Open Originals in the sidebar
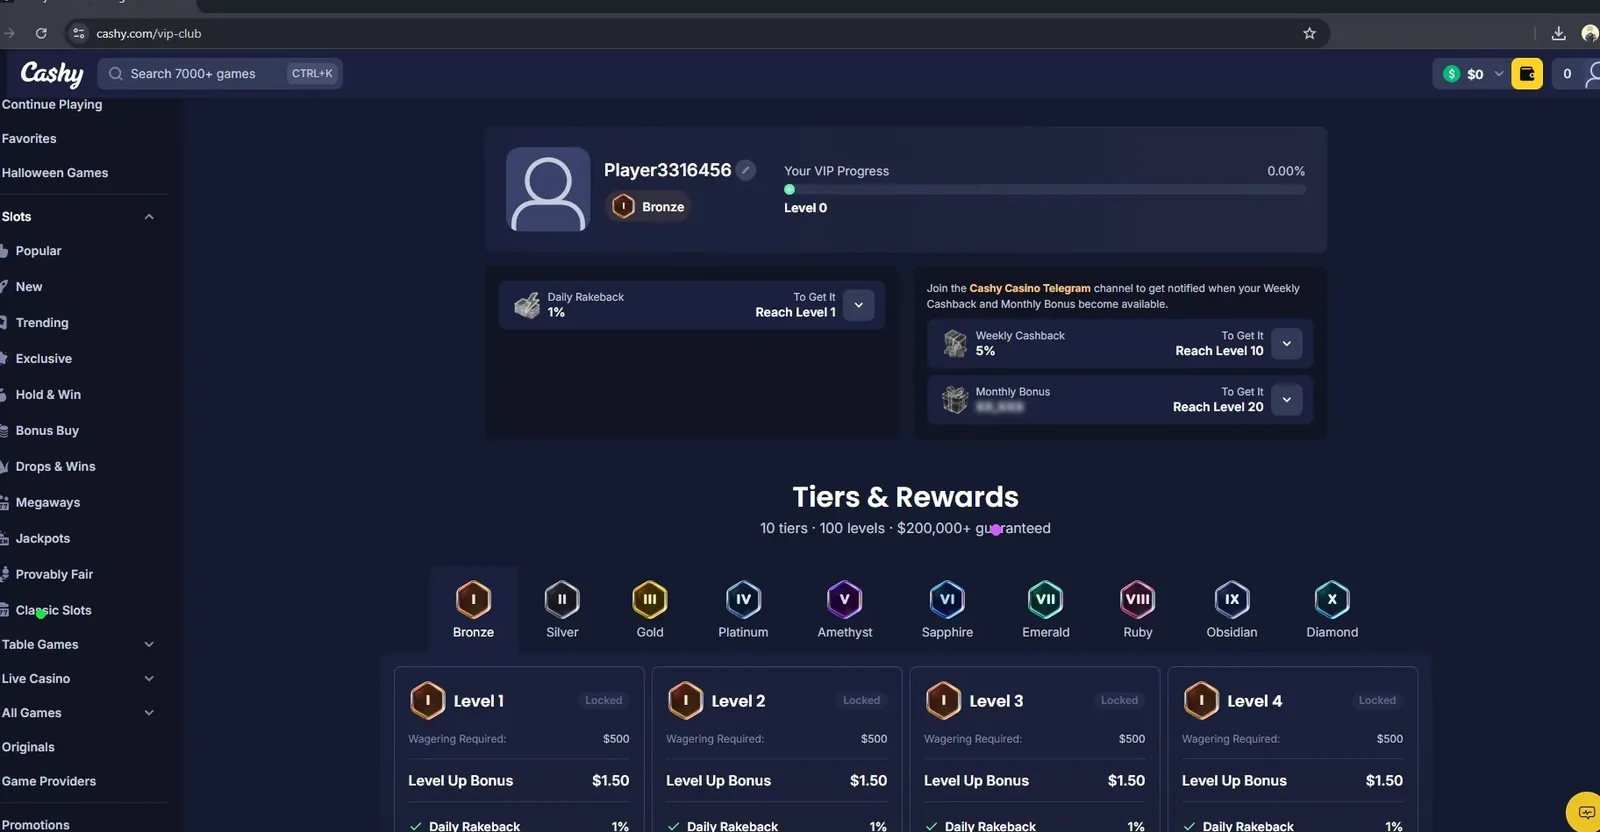Screen dimensions: 1600x832 point(28,747)
